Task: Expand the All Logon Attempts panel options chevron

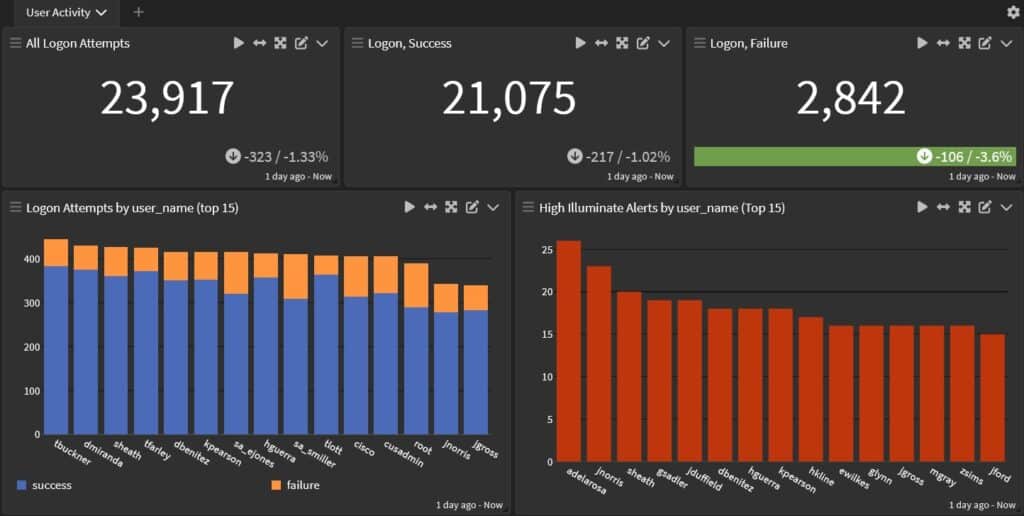Action: [322, 43]
